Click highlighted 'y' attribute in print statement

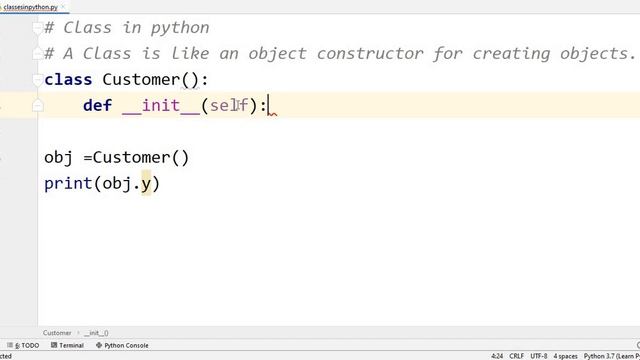146,184
